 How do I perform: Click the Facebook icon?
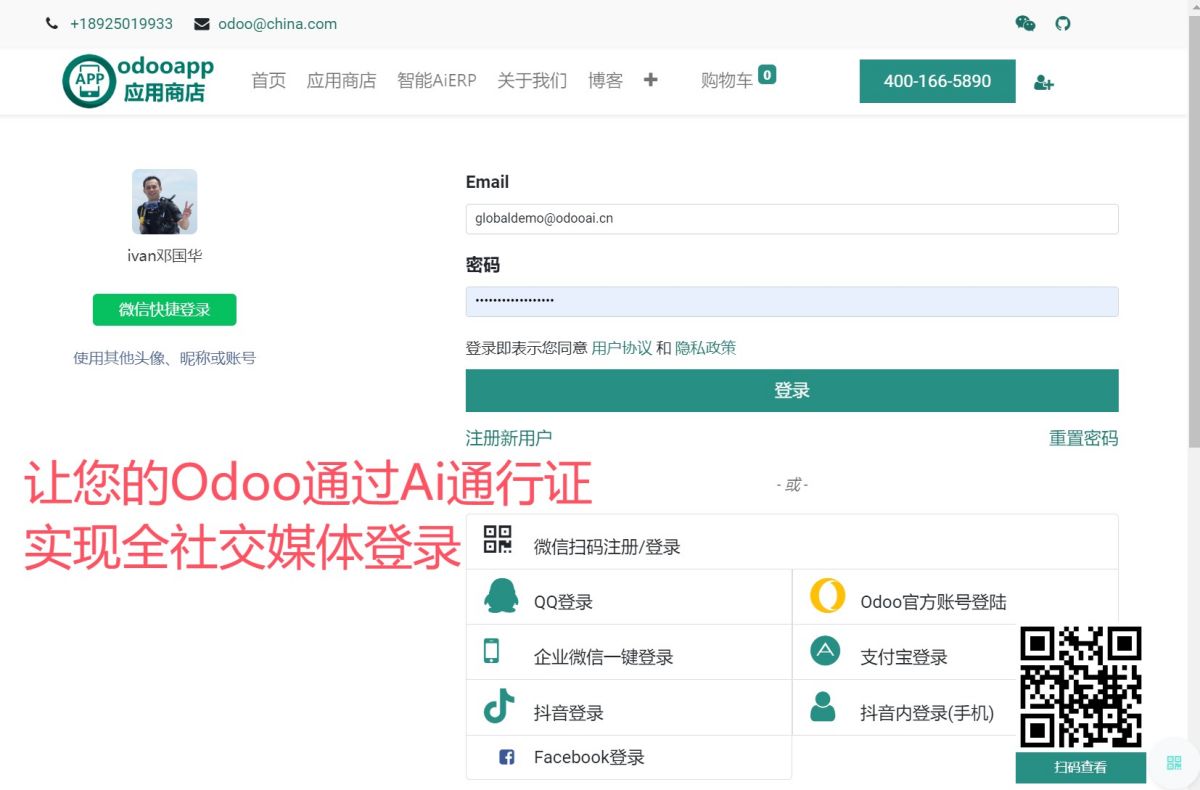(506, 757)
